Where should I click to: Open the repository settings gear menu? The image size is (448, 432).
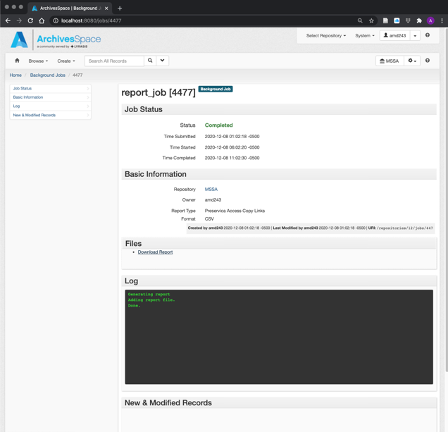(412, 61)
